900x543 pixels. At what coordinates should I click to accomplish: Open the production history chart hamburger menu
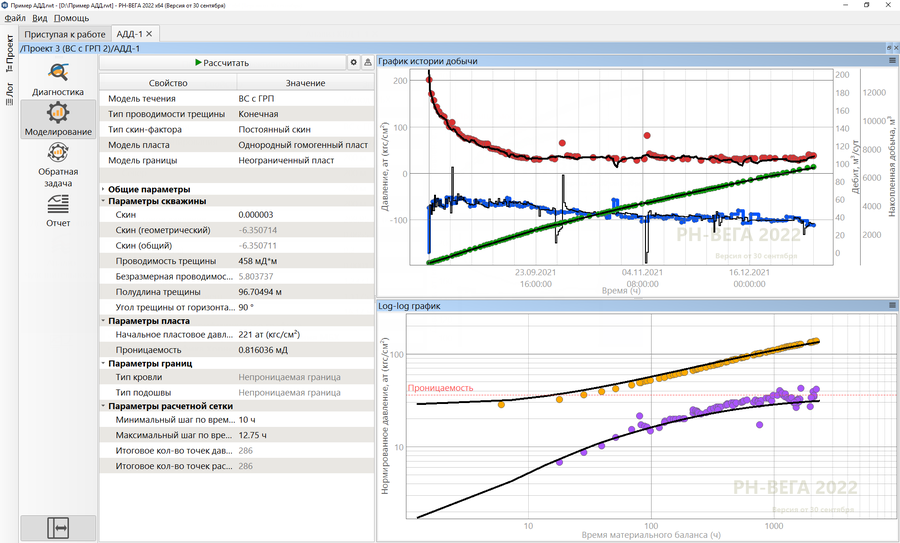[x=892, y=61]
